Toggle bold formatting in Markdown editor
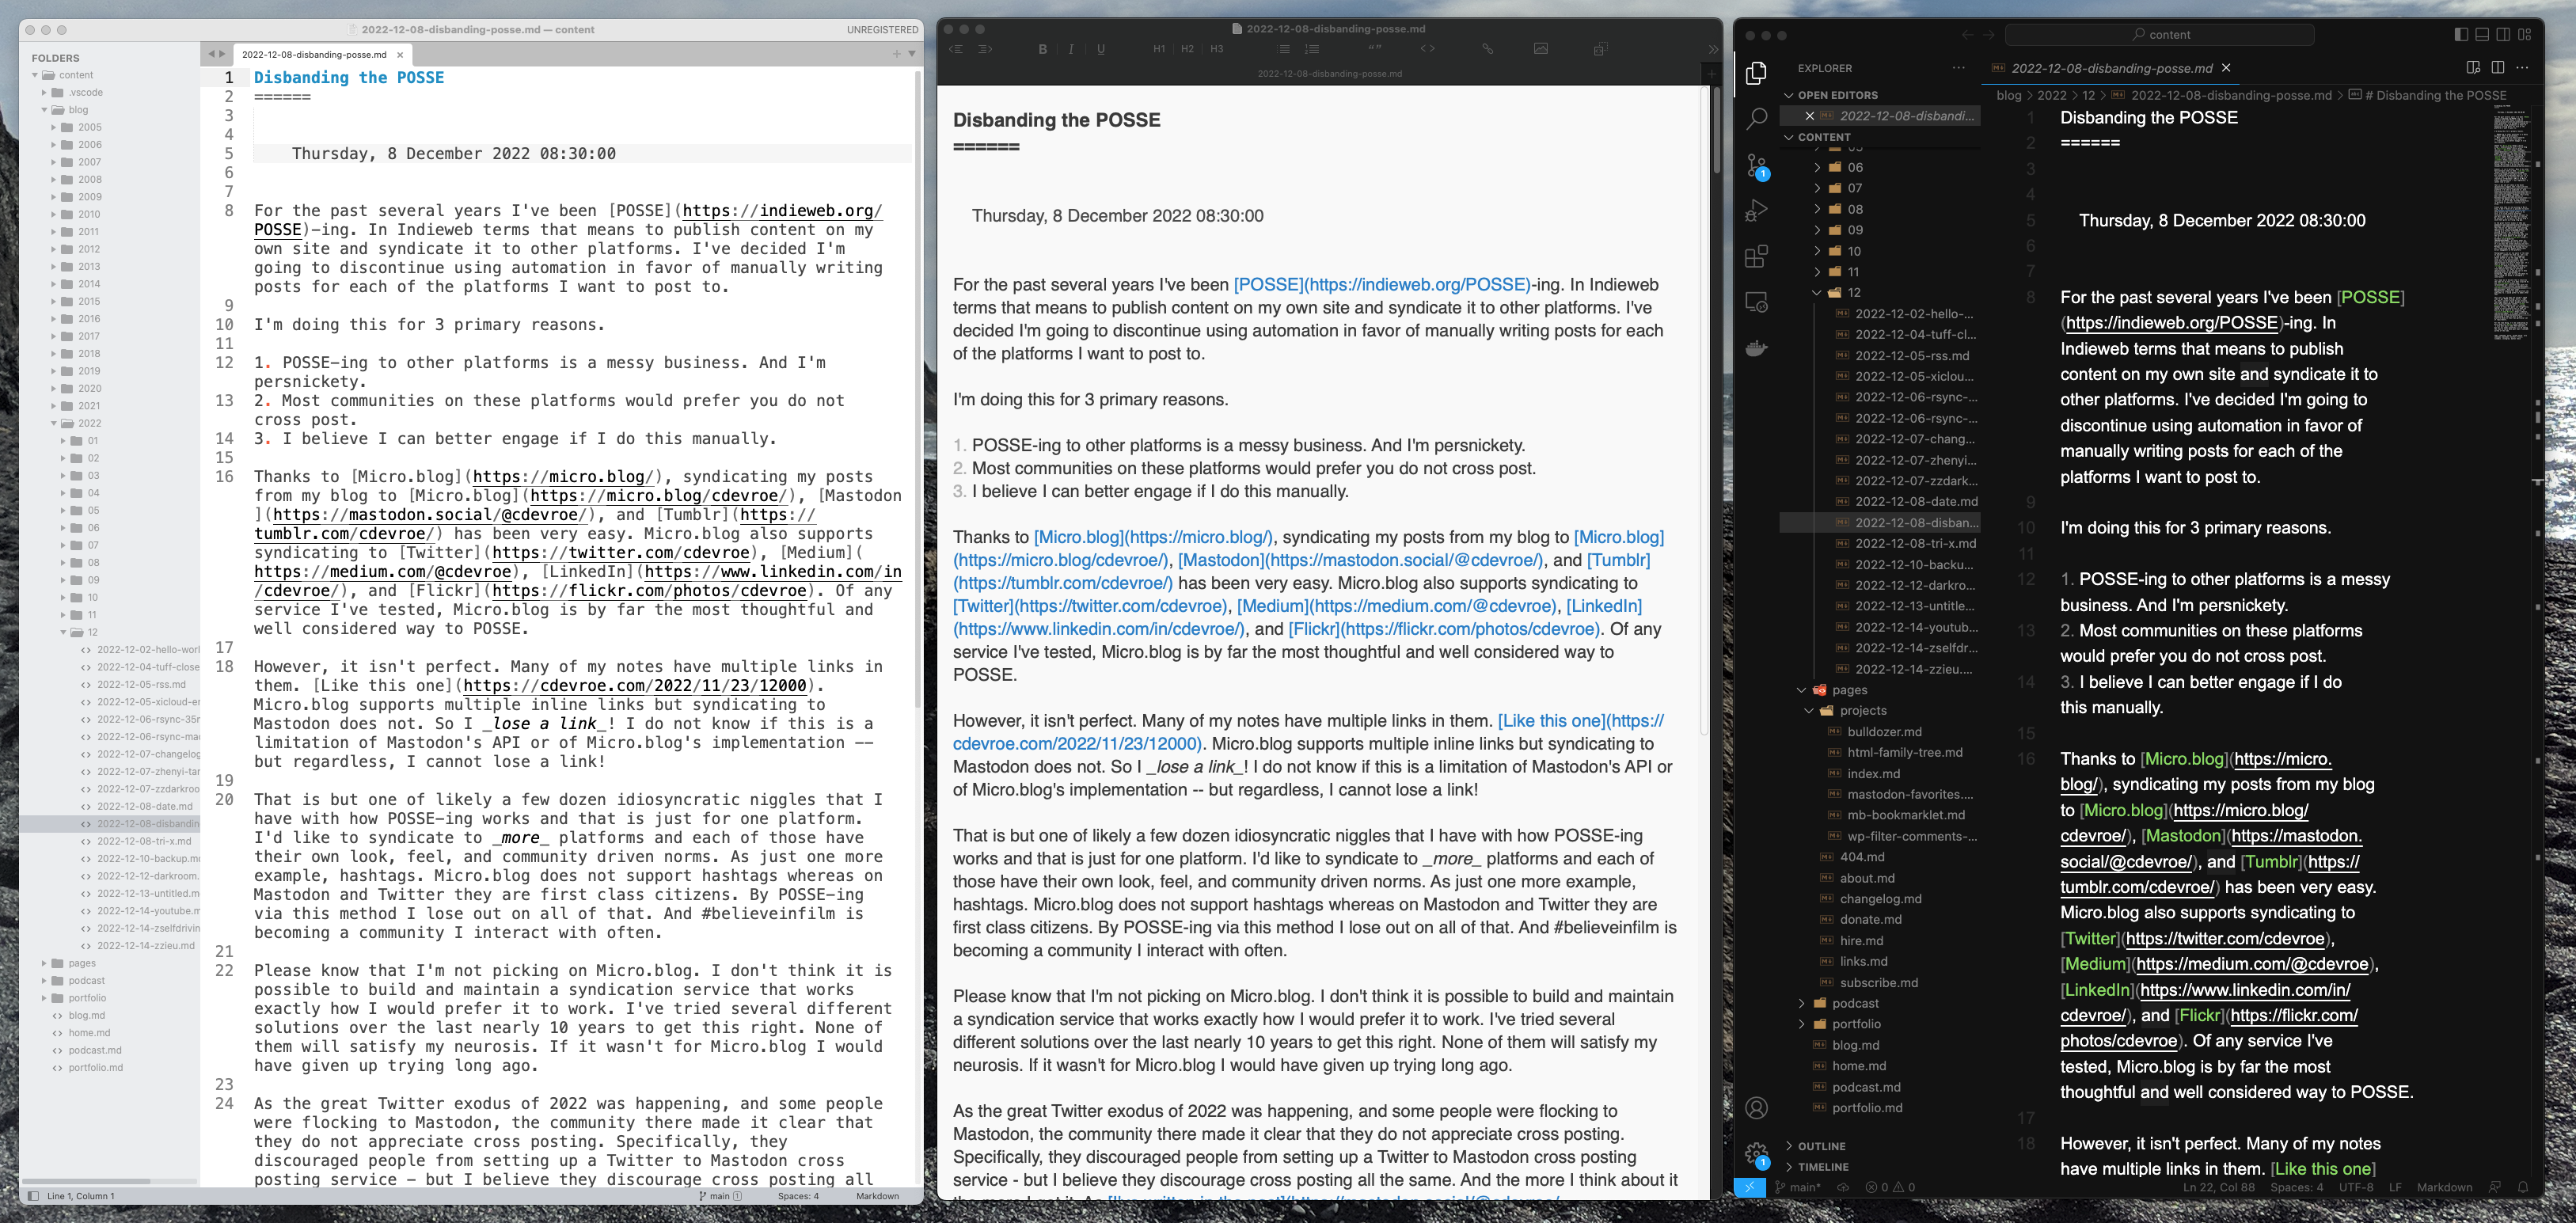Viewport: 2576px width, 1223px height. pyautogui.click(x=1043, y=48)
